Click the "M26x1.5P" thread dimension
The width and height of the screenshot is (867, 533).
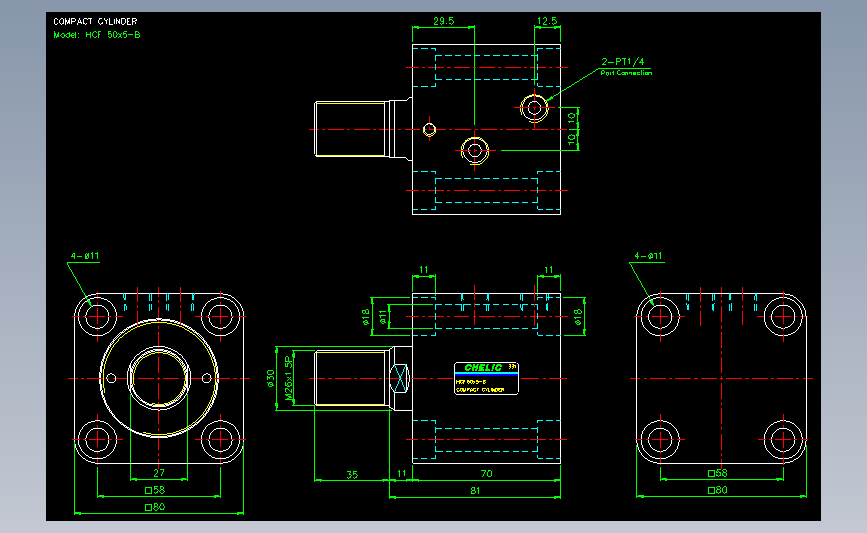pyautogui.click(x=288, y=378)
